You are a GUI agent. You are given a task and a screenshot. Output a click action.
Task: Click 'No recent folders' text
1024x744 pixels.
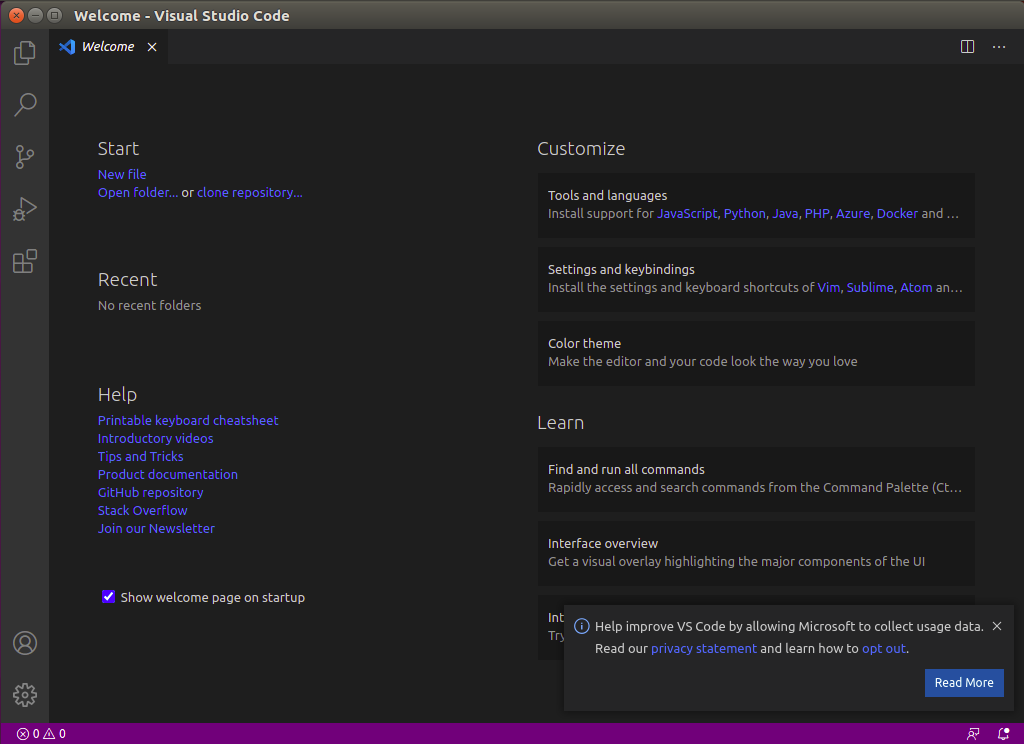150,306
